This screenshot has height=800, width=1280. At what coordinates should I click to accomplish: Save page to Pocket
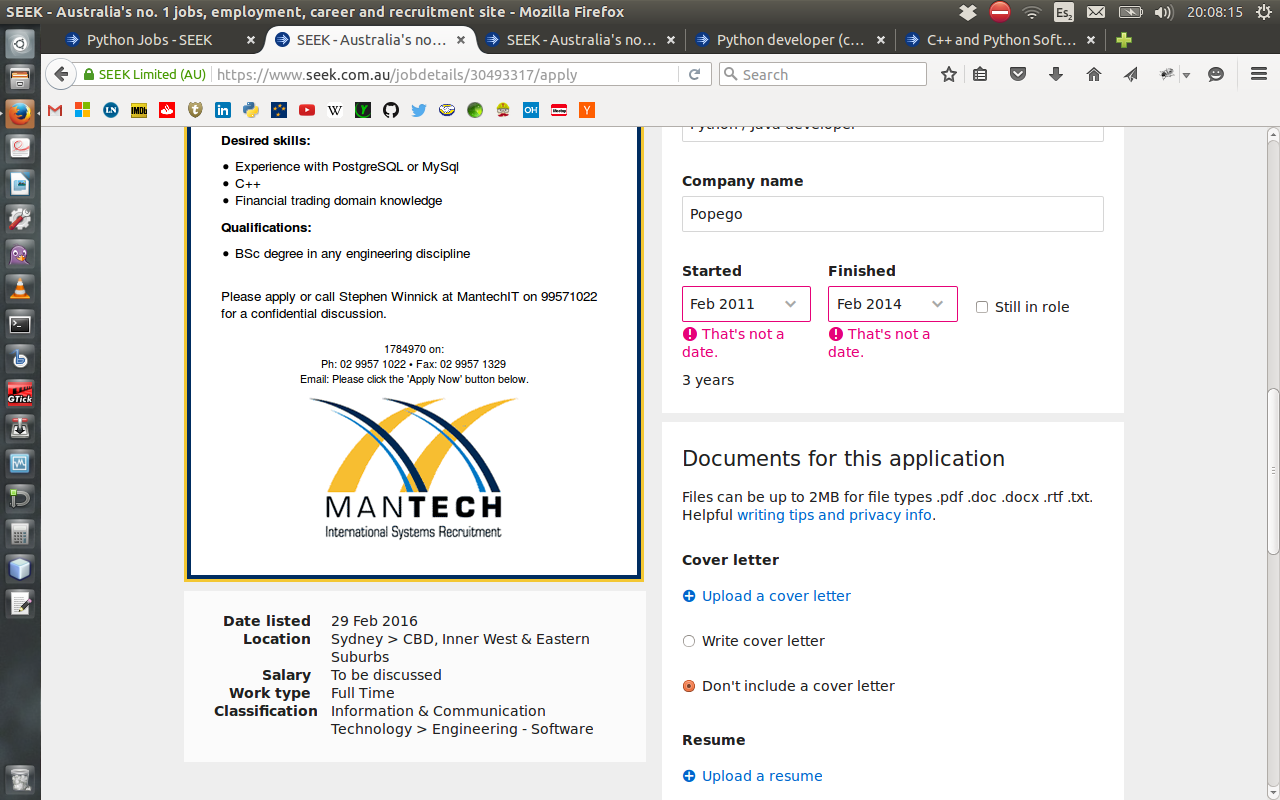click(1018, 75)
